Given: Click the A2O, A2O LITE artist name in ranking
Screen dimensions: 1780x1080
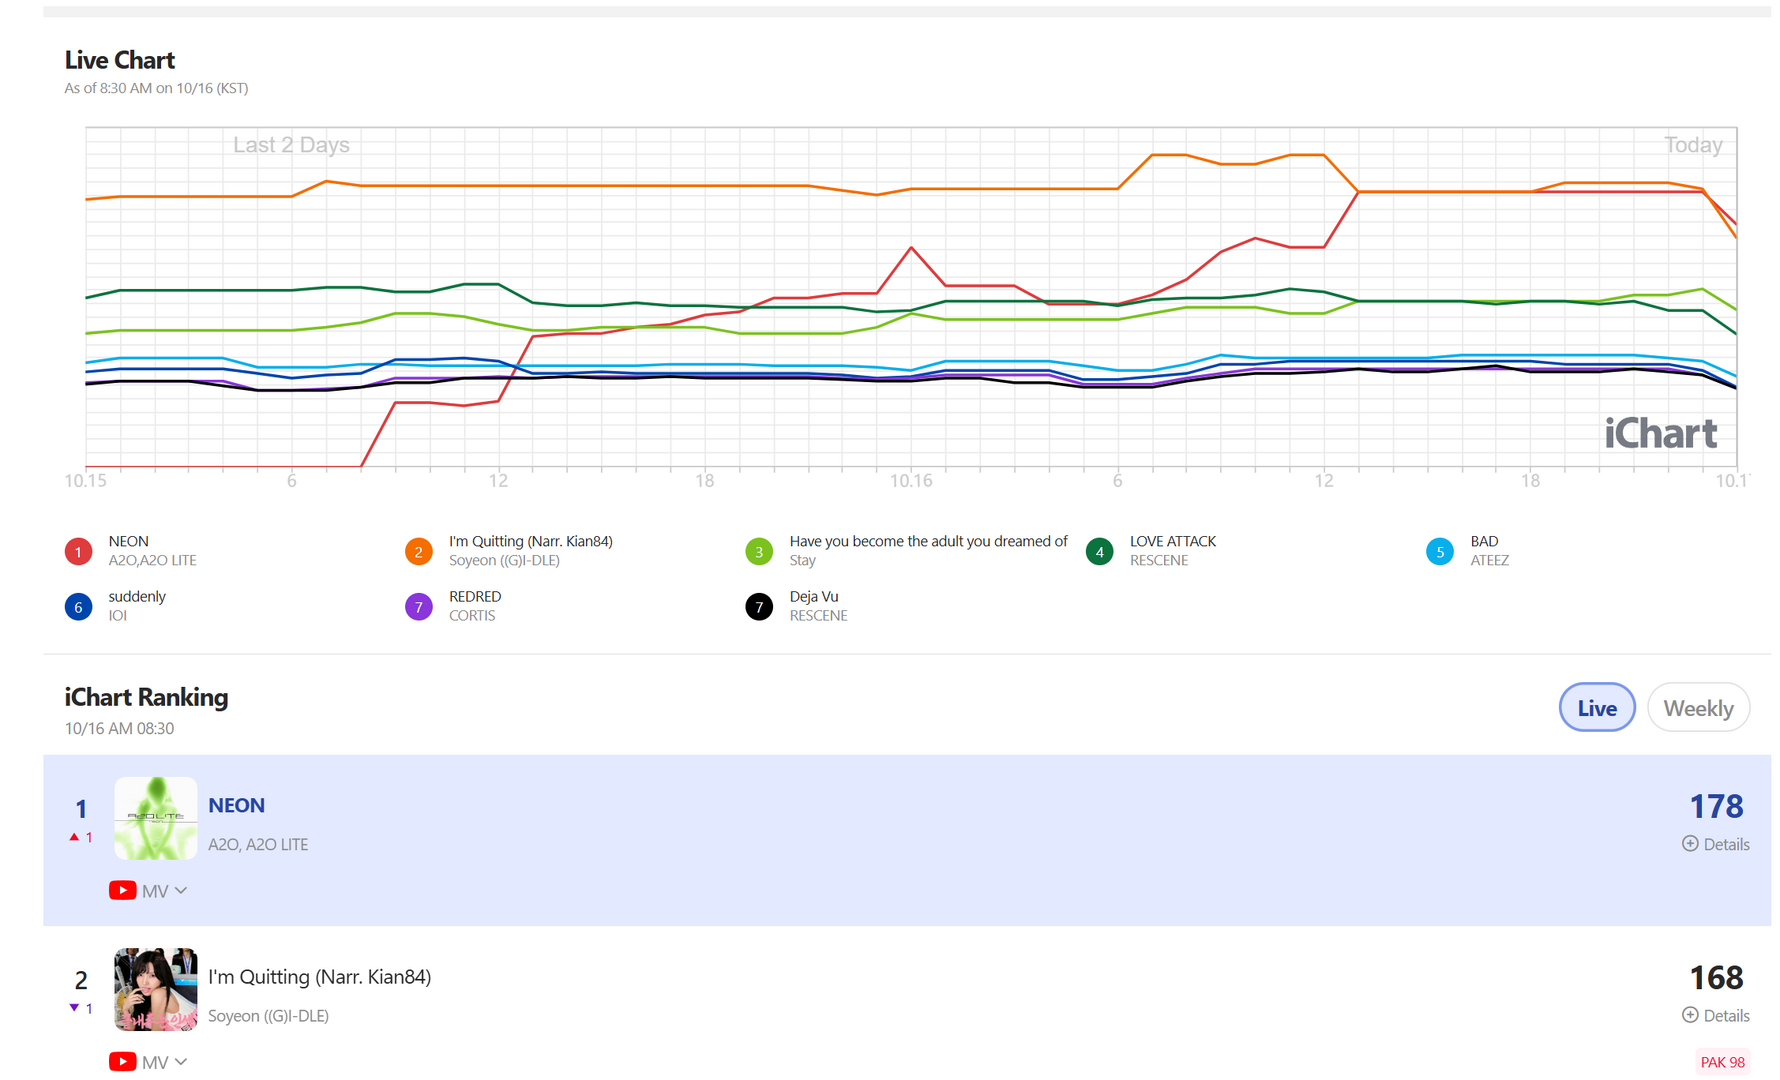Looking at the screenshot, I should [x=258, y=845].
